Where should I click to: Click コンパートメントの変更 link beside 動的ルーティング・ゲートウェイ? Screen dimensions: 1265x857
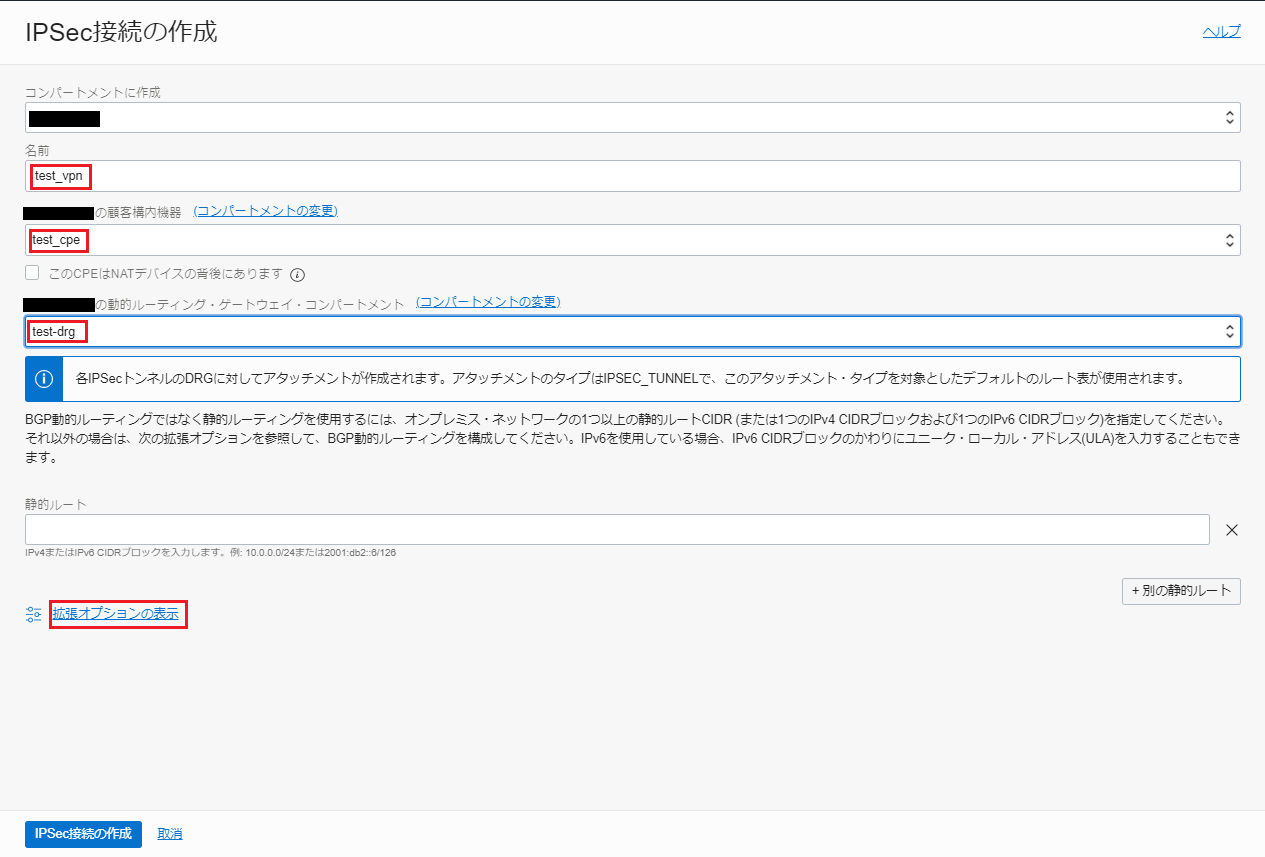tap(488, 302)
